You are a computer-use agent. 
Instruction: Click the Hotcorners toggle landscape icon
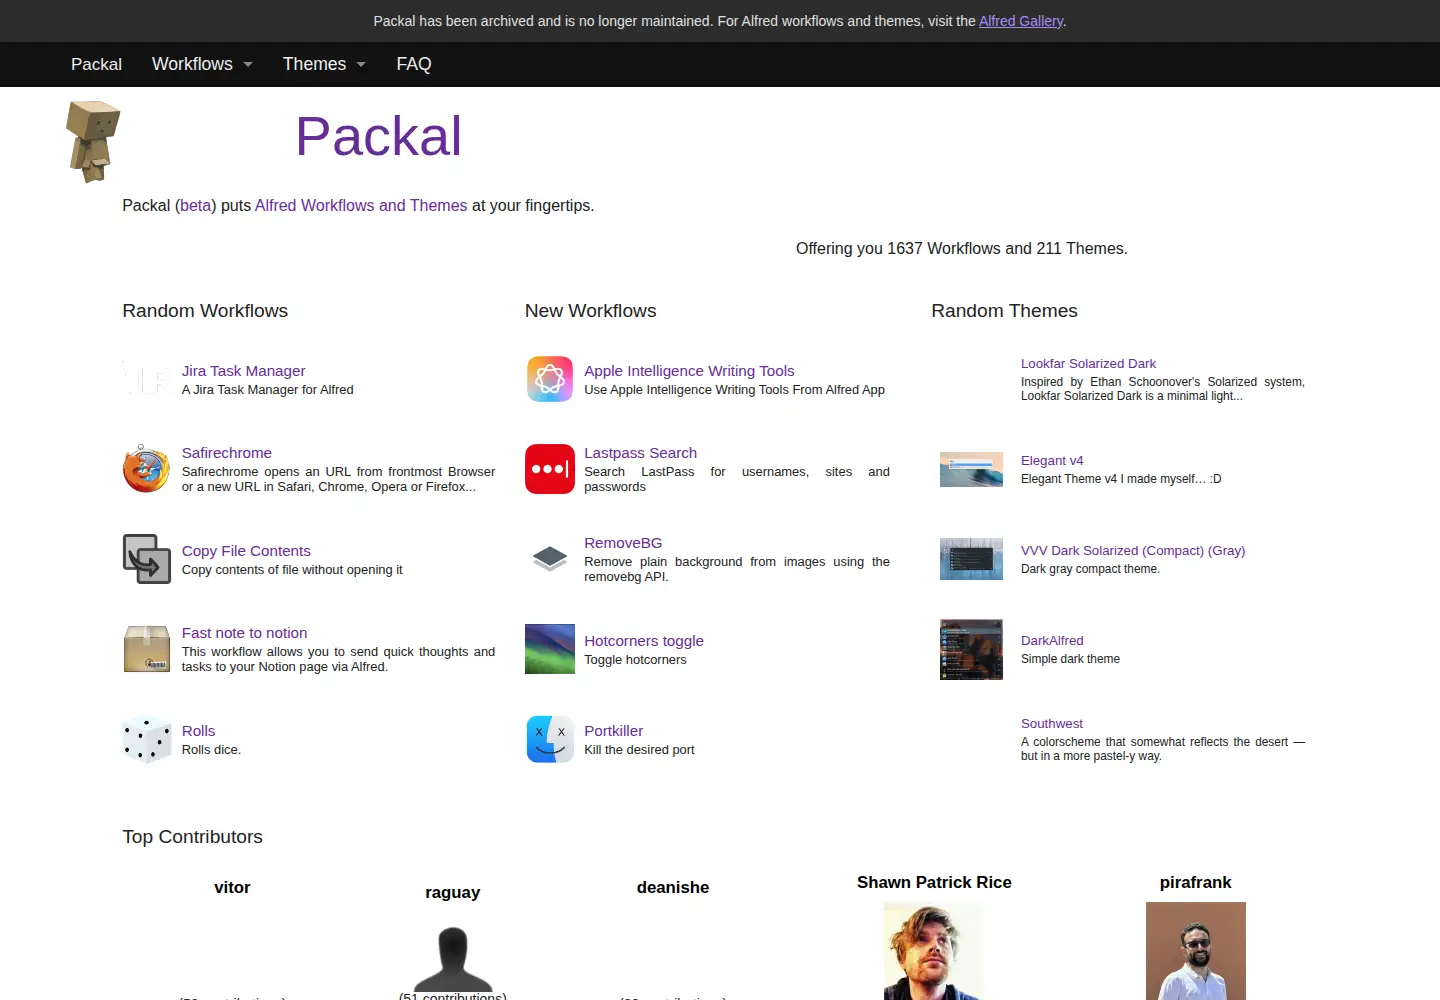(x=550, y=649)
